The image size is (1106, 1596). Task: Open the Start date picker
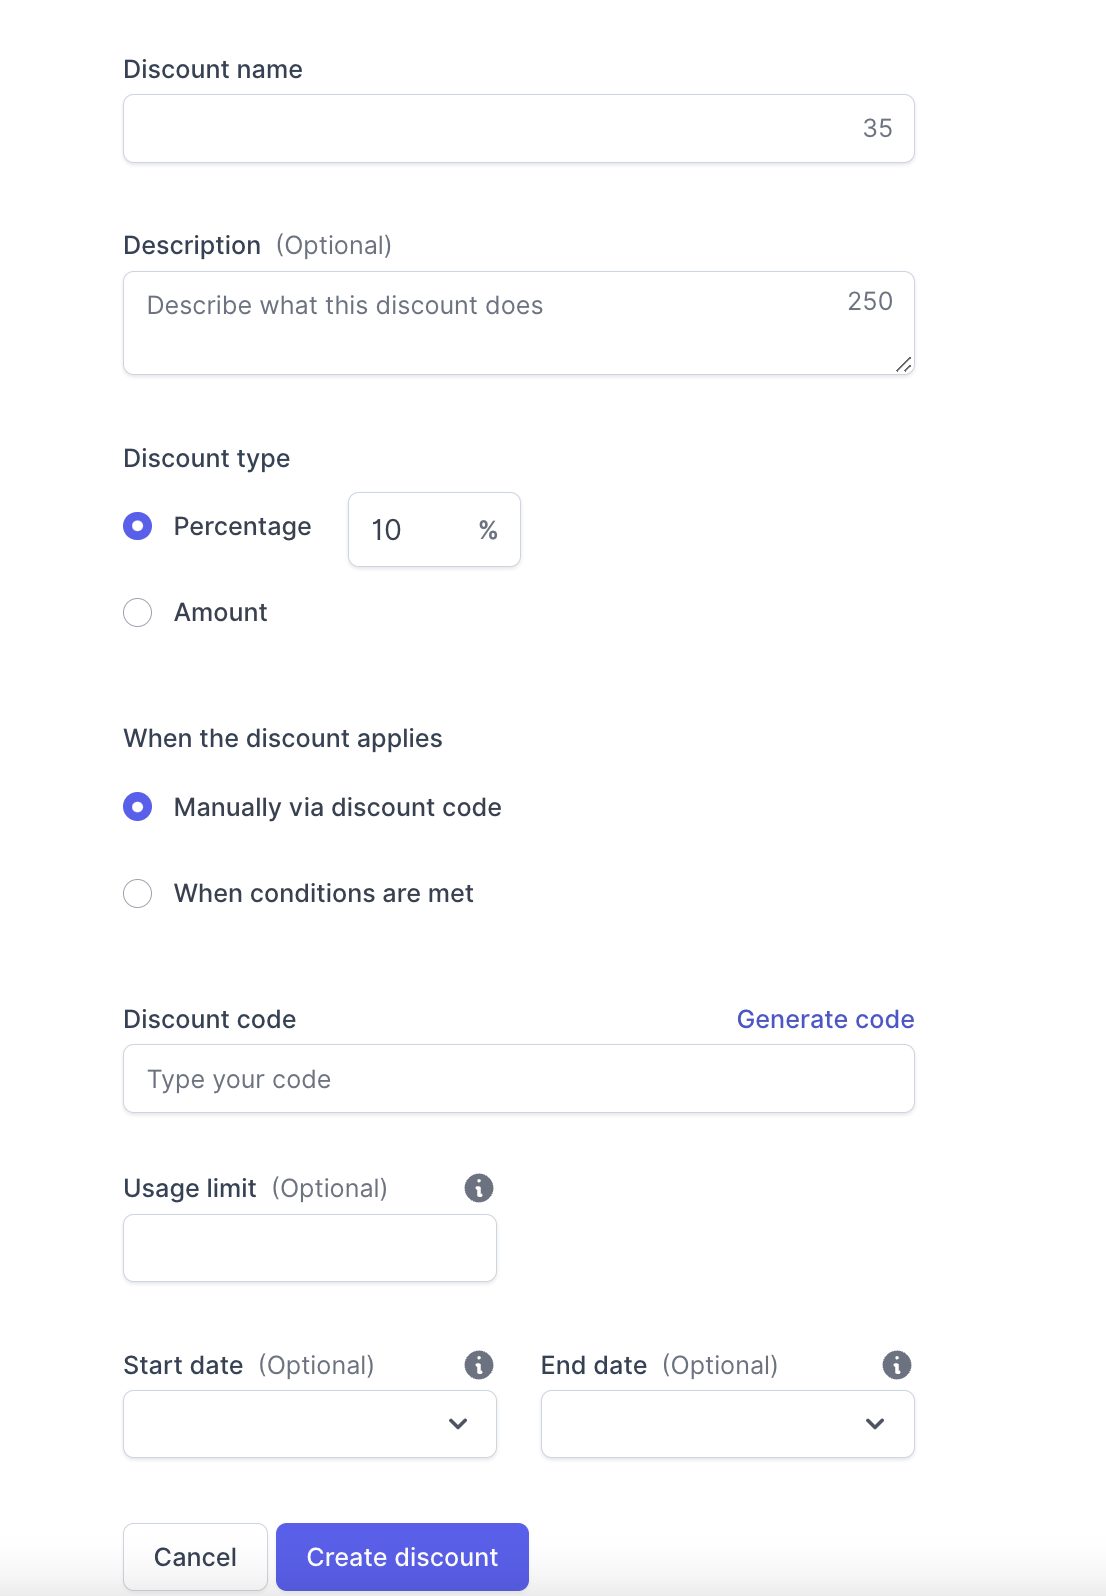tap(459, 1423)
